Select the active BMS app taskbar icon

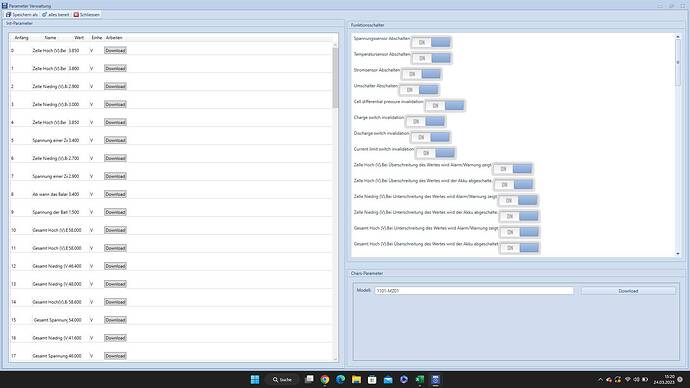(435, 379)
